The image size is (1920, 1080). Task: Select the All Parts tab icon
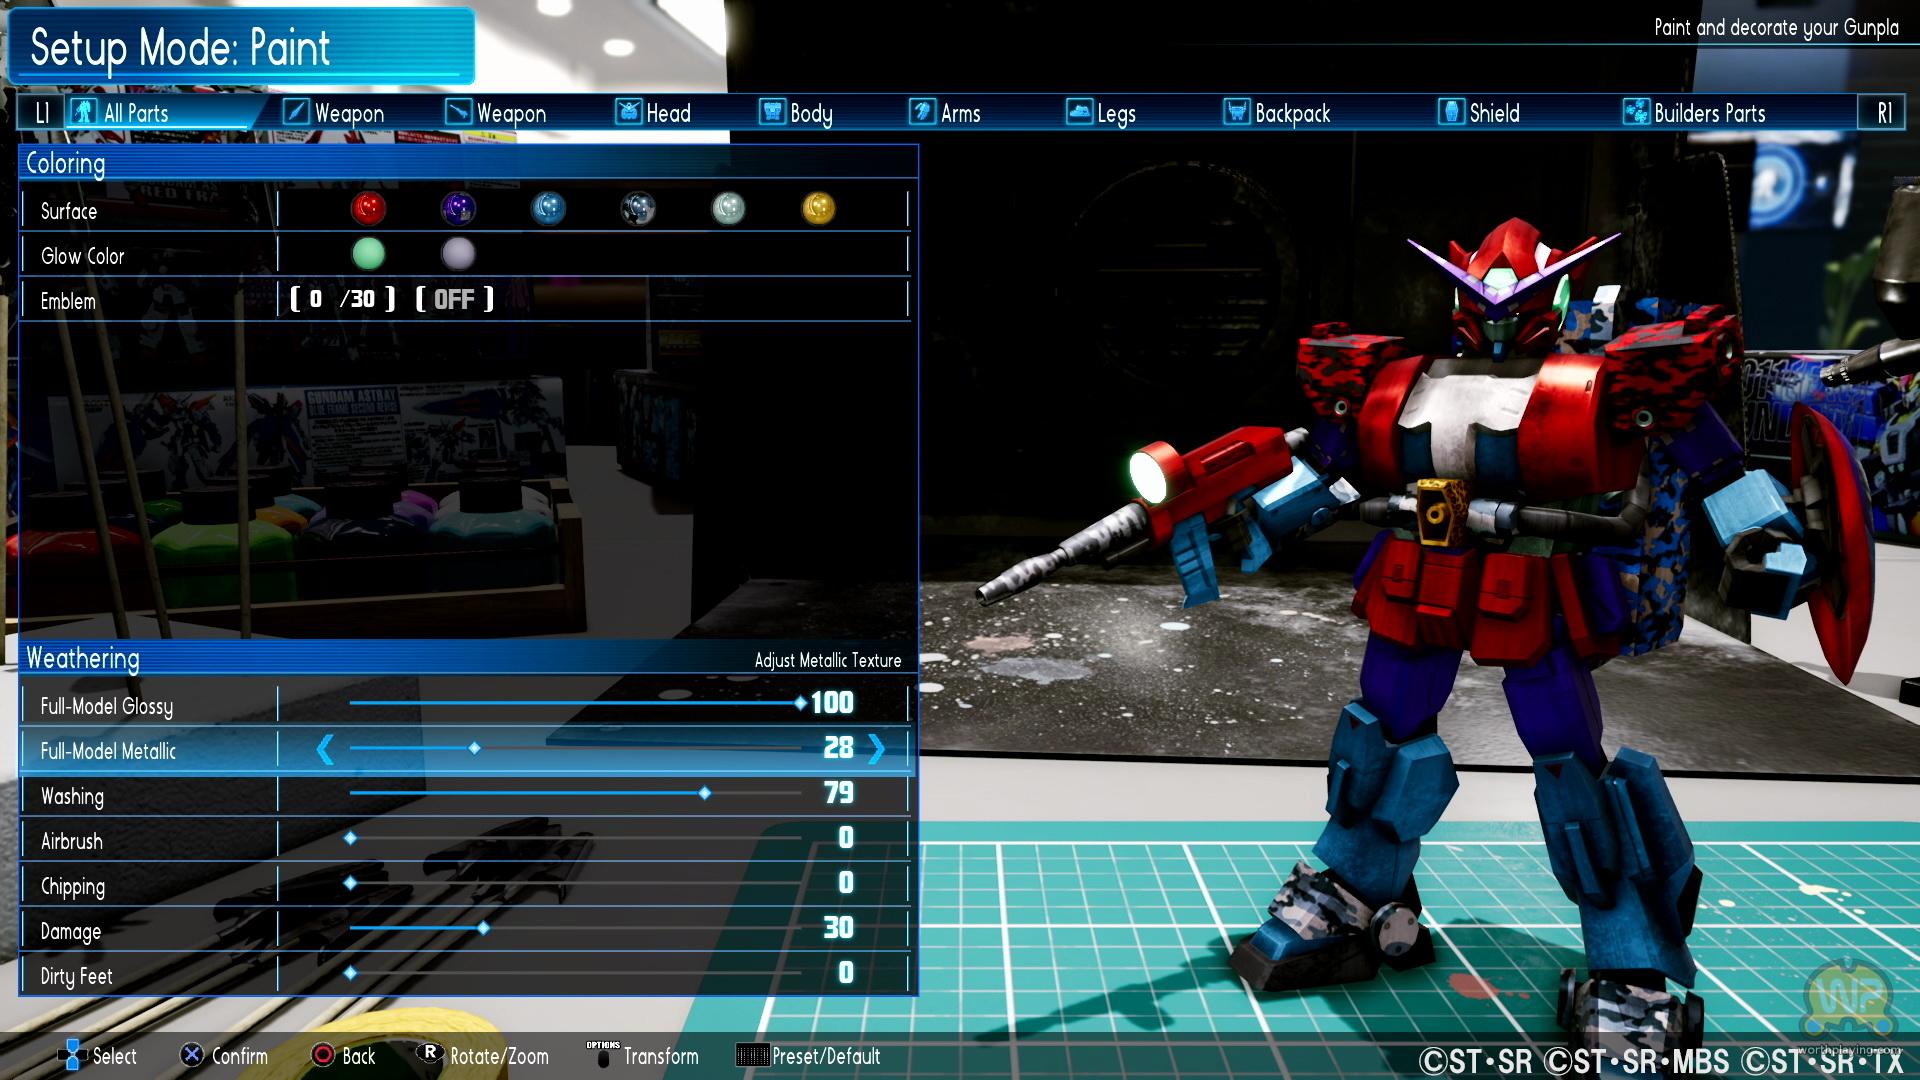(83, 112)
